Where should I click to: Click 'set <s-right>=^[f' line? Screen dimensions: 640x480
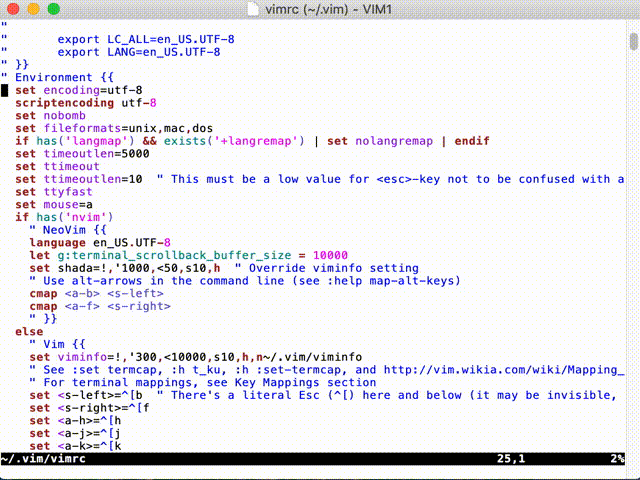[89, 407]
